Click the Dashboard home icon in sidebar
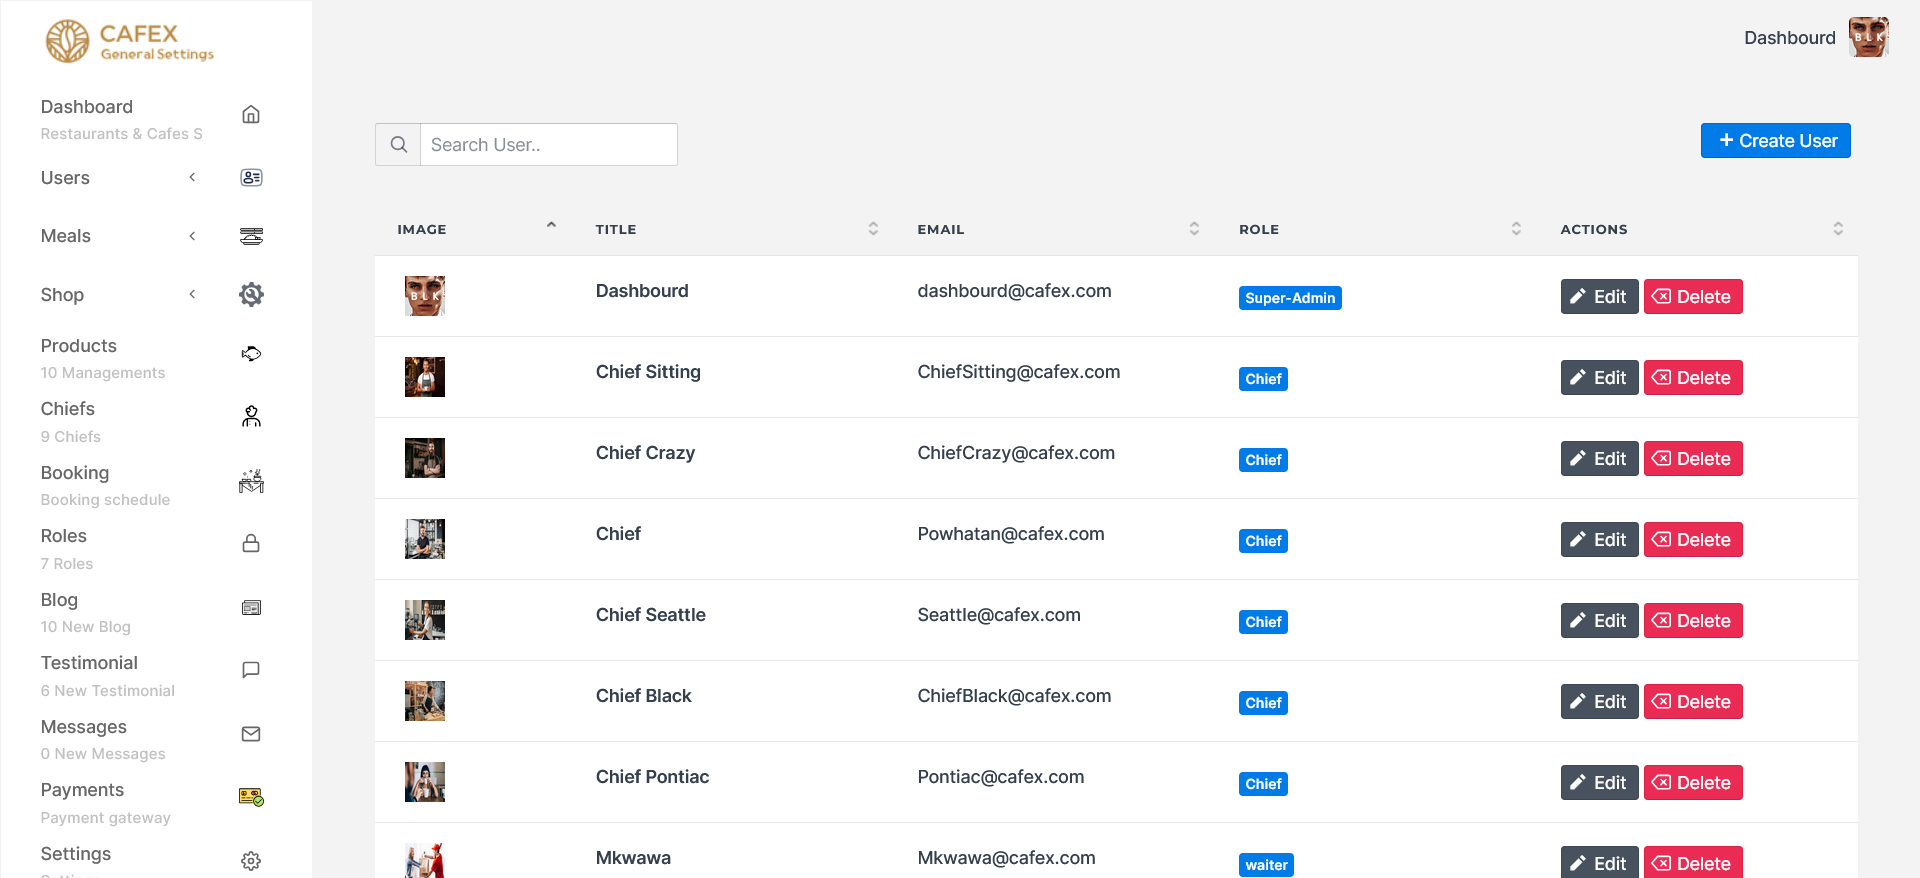The width and height of the screenshot is (1920, 878). point(251,115)
